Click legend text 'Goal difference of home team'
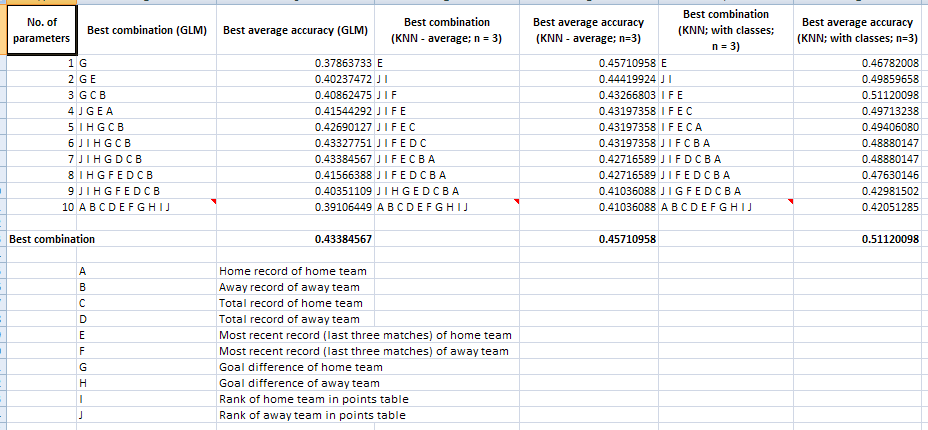The height and width of the screenshot is (430, 928). 301,367
